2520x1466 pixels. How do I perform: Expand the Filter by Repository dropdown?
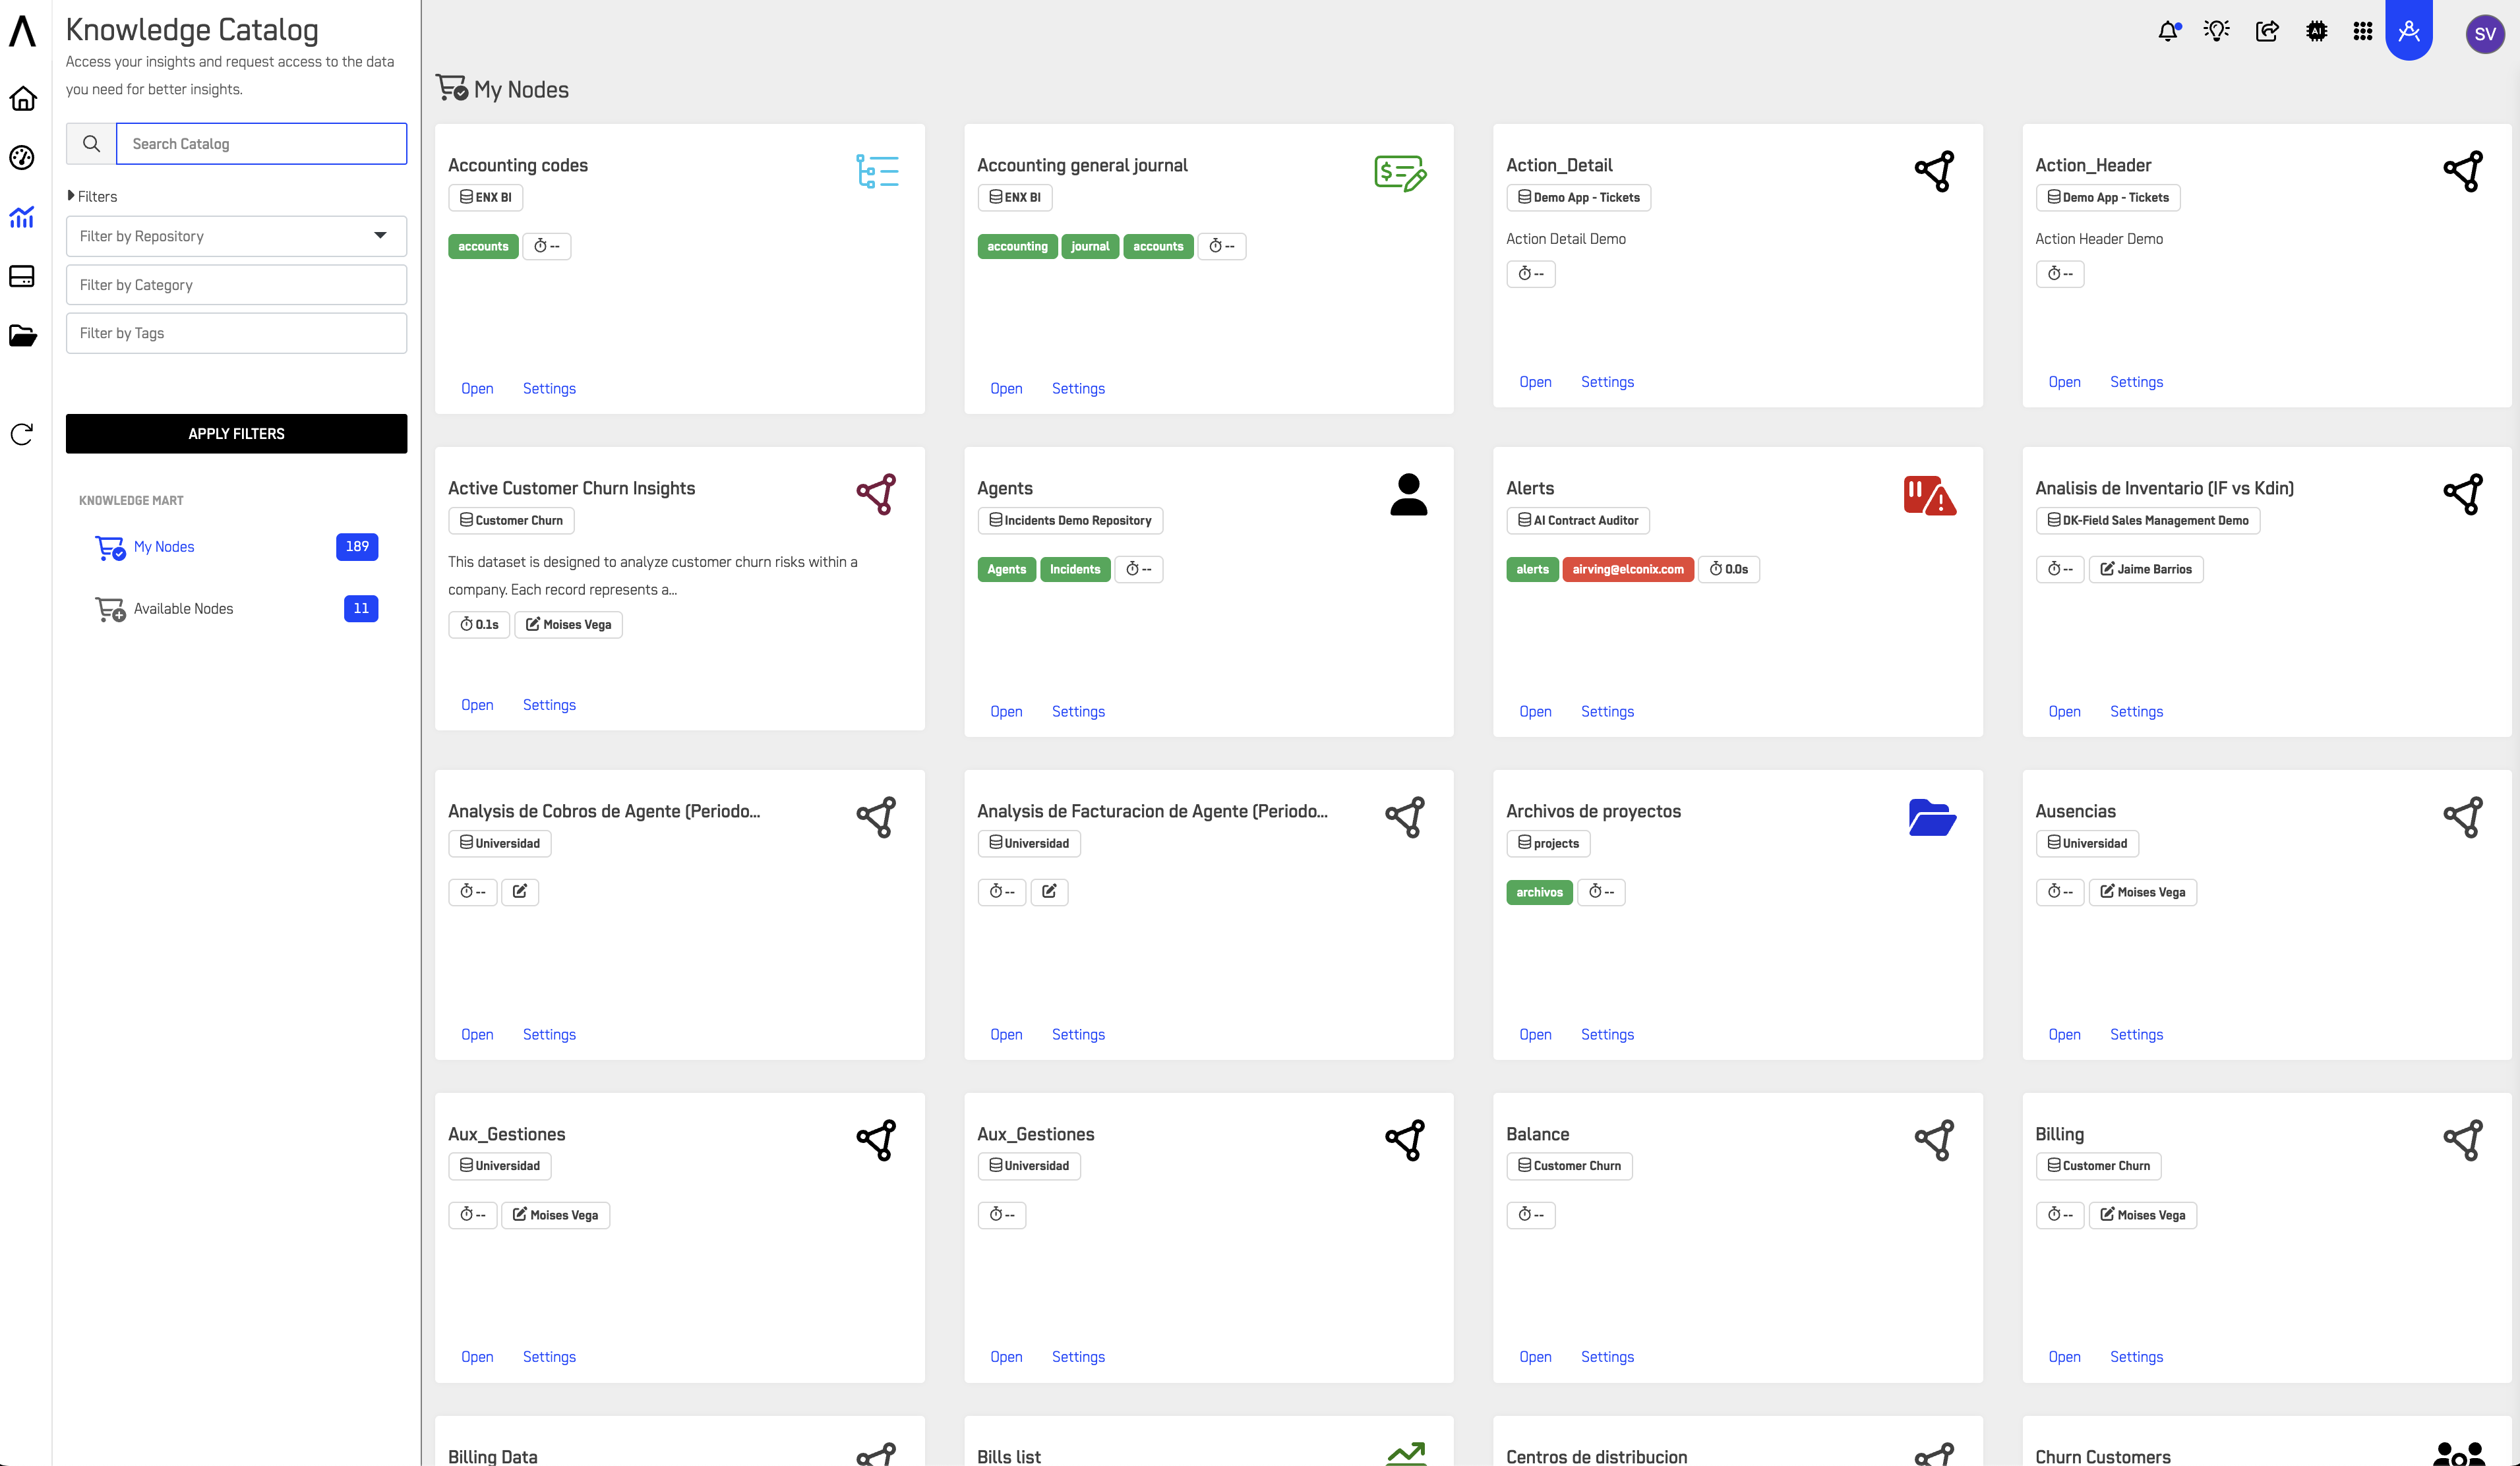[x=236, y=236]
